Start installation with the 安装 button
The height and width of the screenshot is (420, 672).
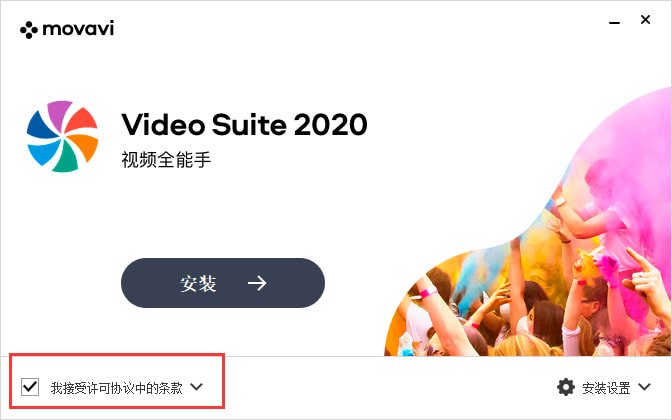point(223,283)
